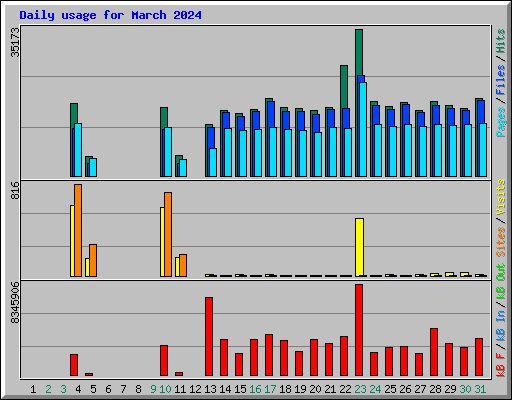Click the day 10 axis label

pyautogui.click(x=165, y=389)
